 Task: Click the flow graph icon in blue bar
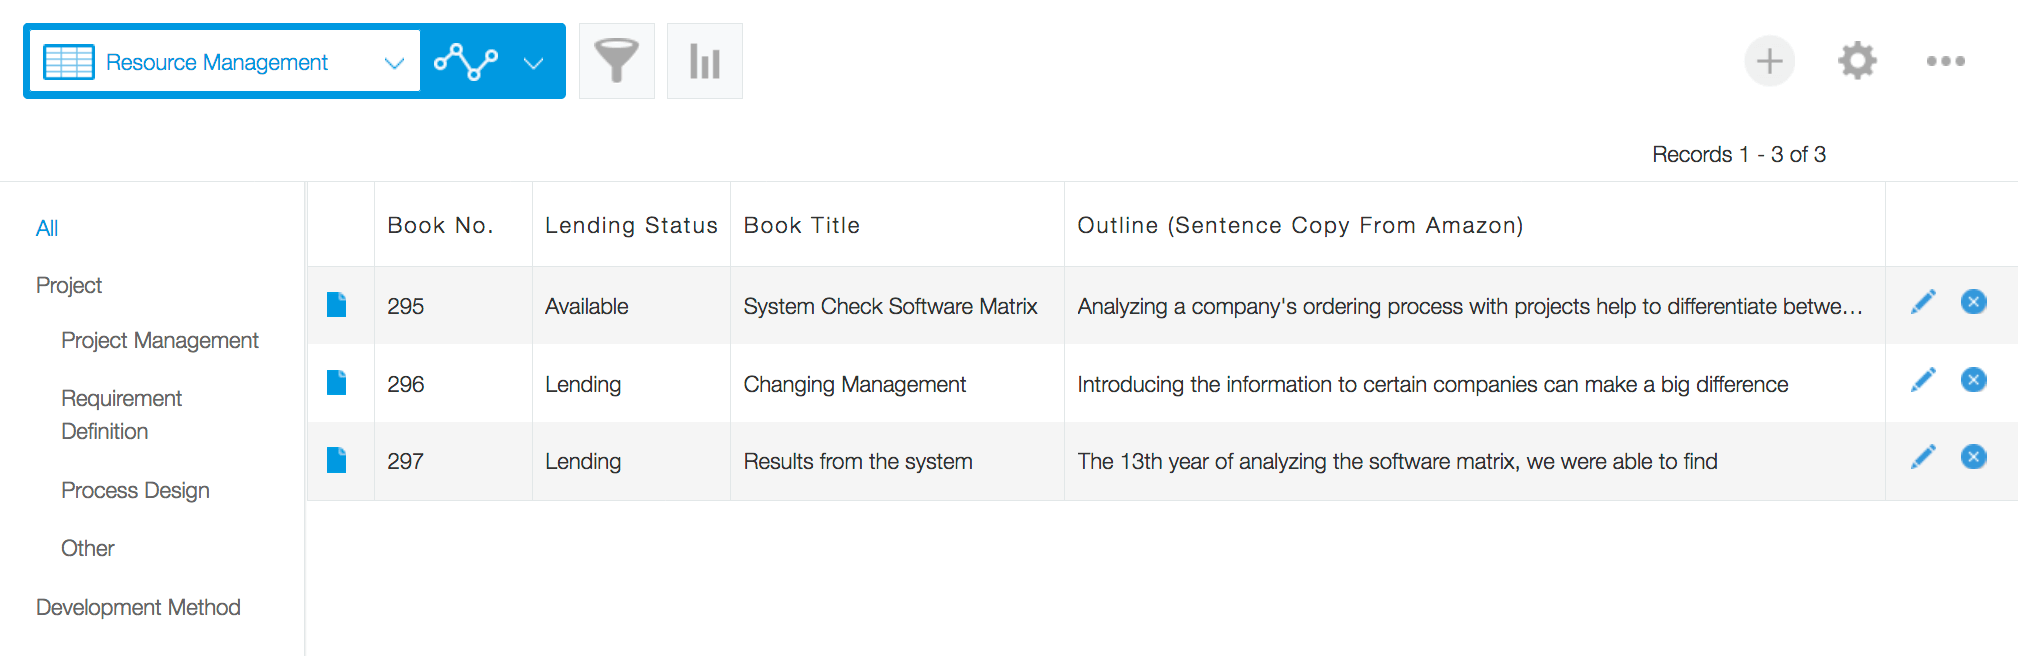[466, 62]
